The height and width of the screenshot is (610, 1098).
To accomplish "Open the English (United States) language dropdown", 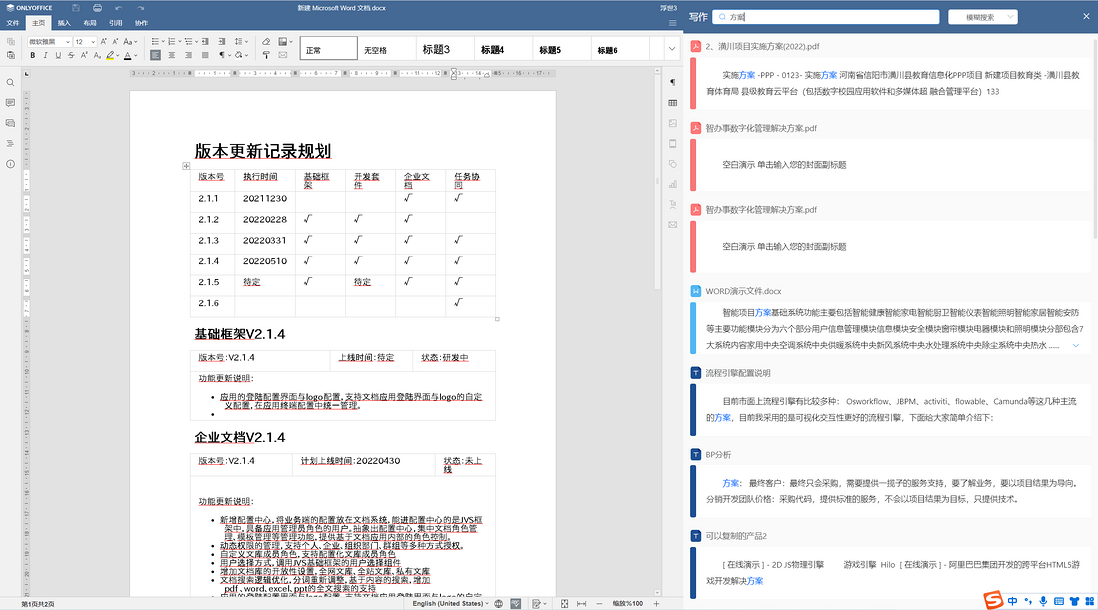I will pyautogui.click(x=450, y=604).
